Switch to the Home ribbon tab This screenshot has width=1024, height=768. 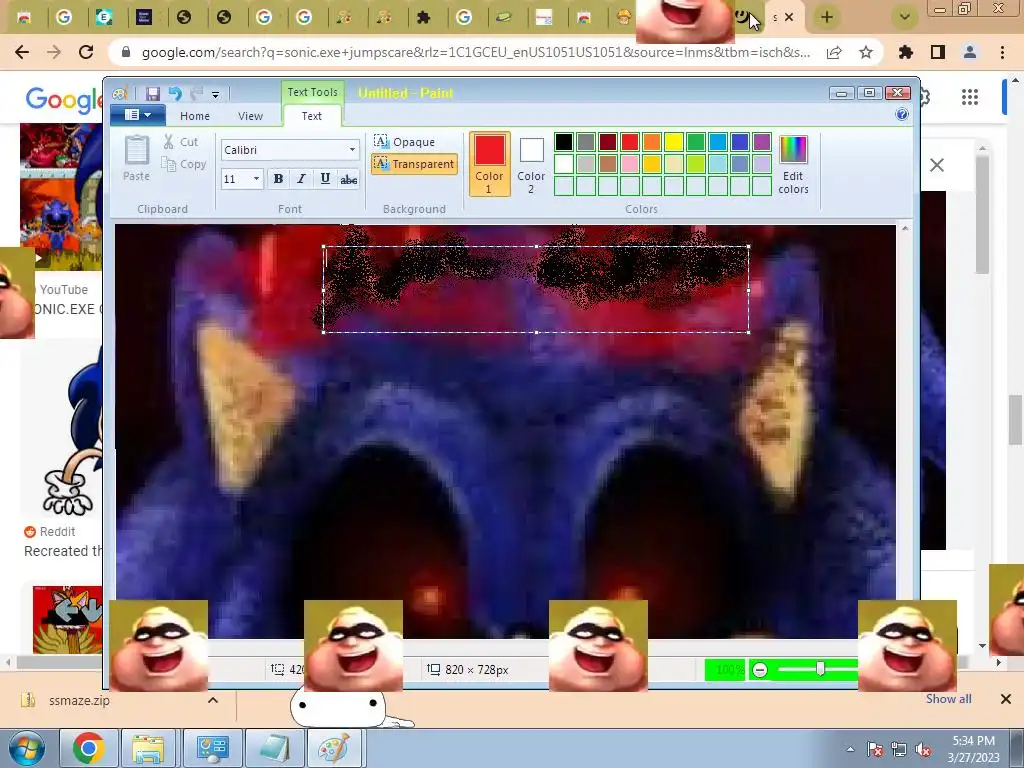click(195, 116)
